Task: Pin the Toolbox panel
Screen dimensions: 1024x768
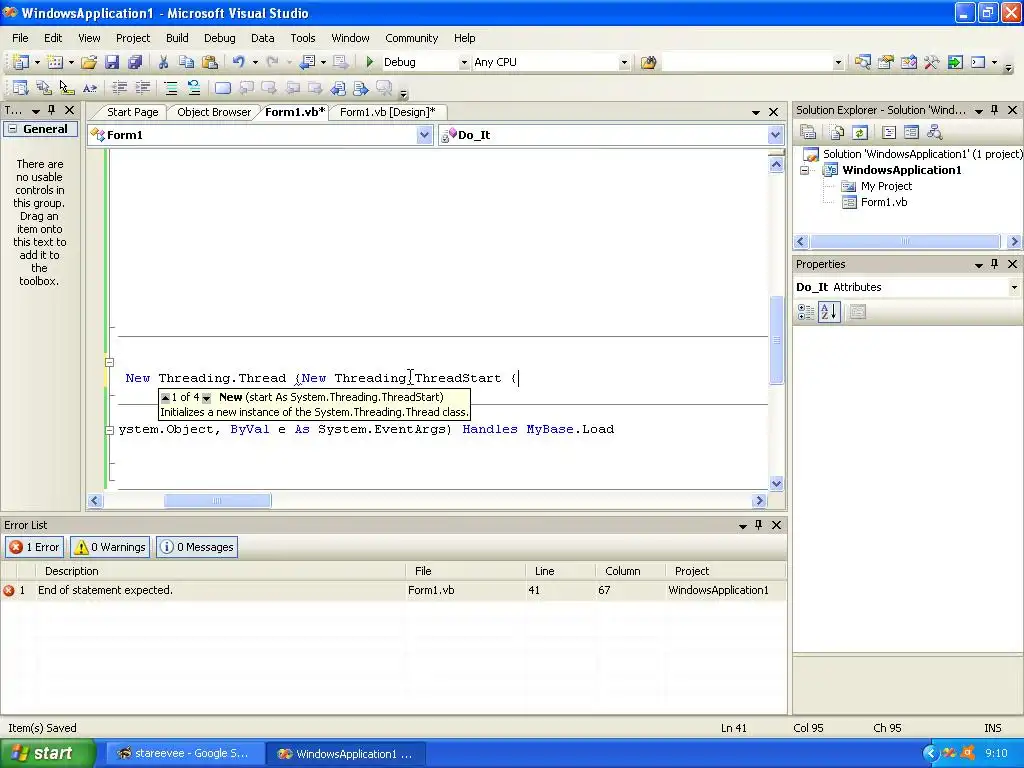Action: (52, 110)
